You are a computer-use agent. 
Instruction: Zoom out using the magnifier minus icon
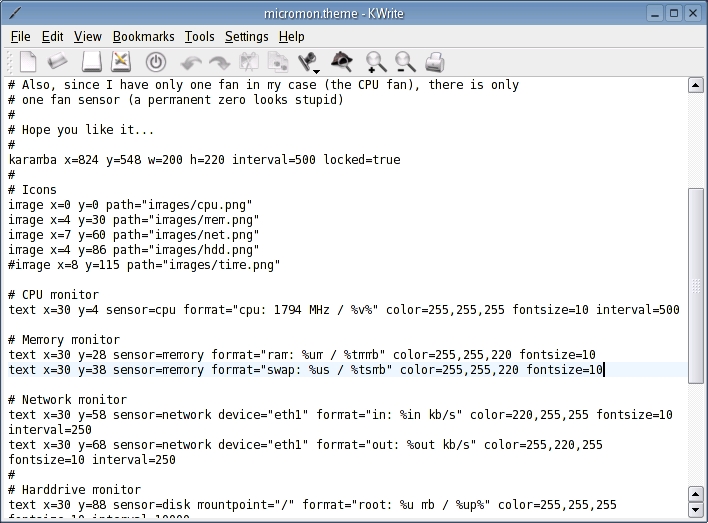[x=405, y=62]
